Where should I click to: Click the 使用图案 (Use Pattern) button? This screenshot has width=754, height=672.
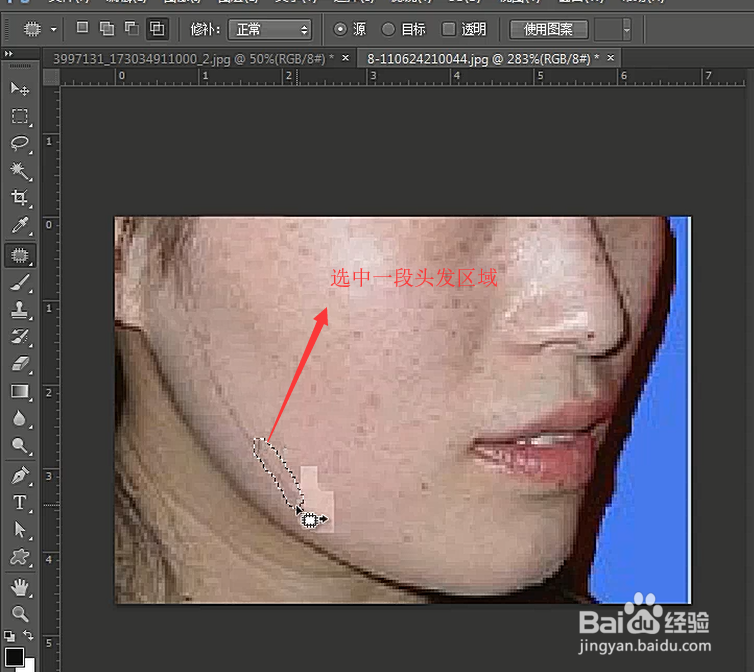[548, 30]
